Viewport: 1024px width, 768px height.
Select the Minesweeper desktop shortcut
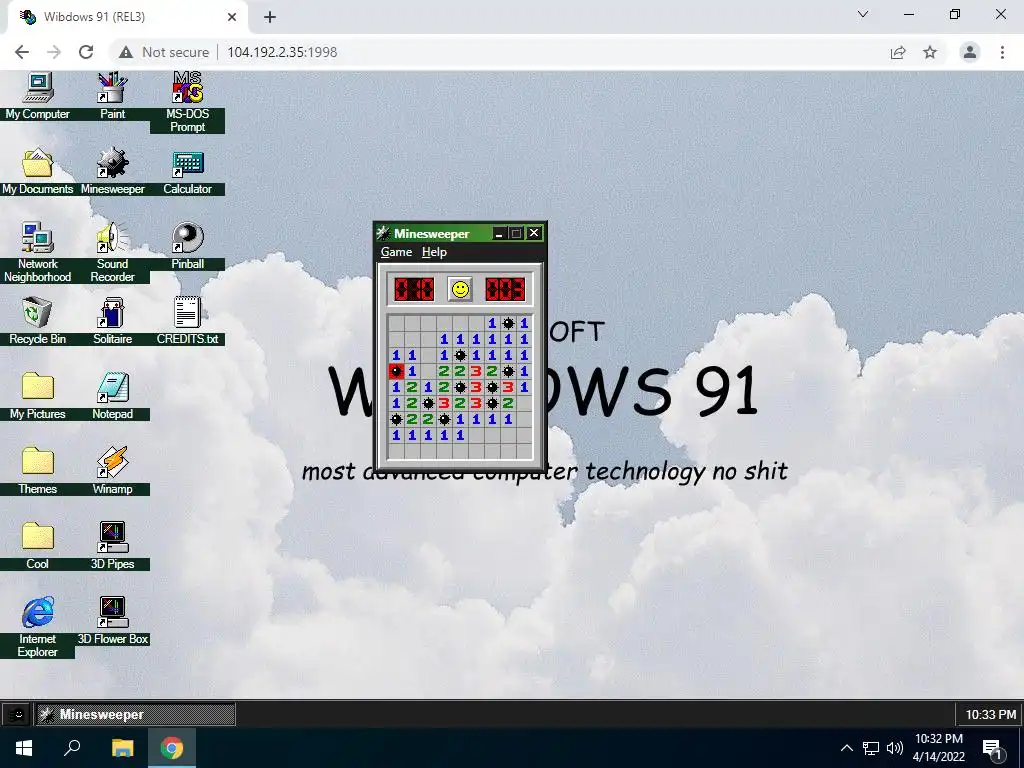tap(112, 171)
